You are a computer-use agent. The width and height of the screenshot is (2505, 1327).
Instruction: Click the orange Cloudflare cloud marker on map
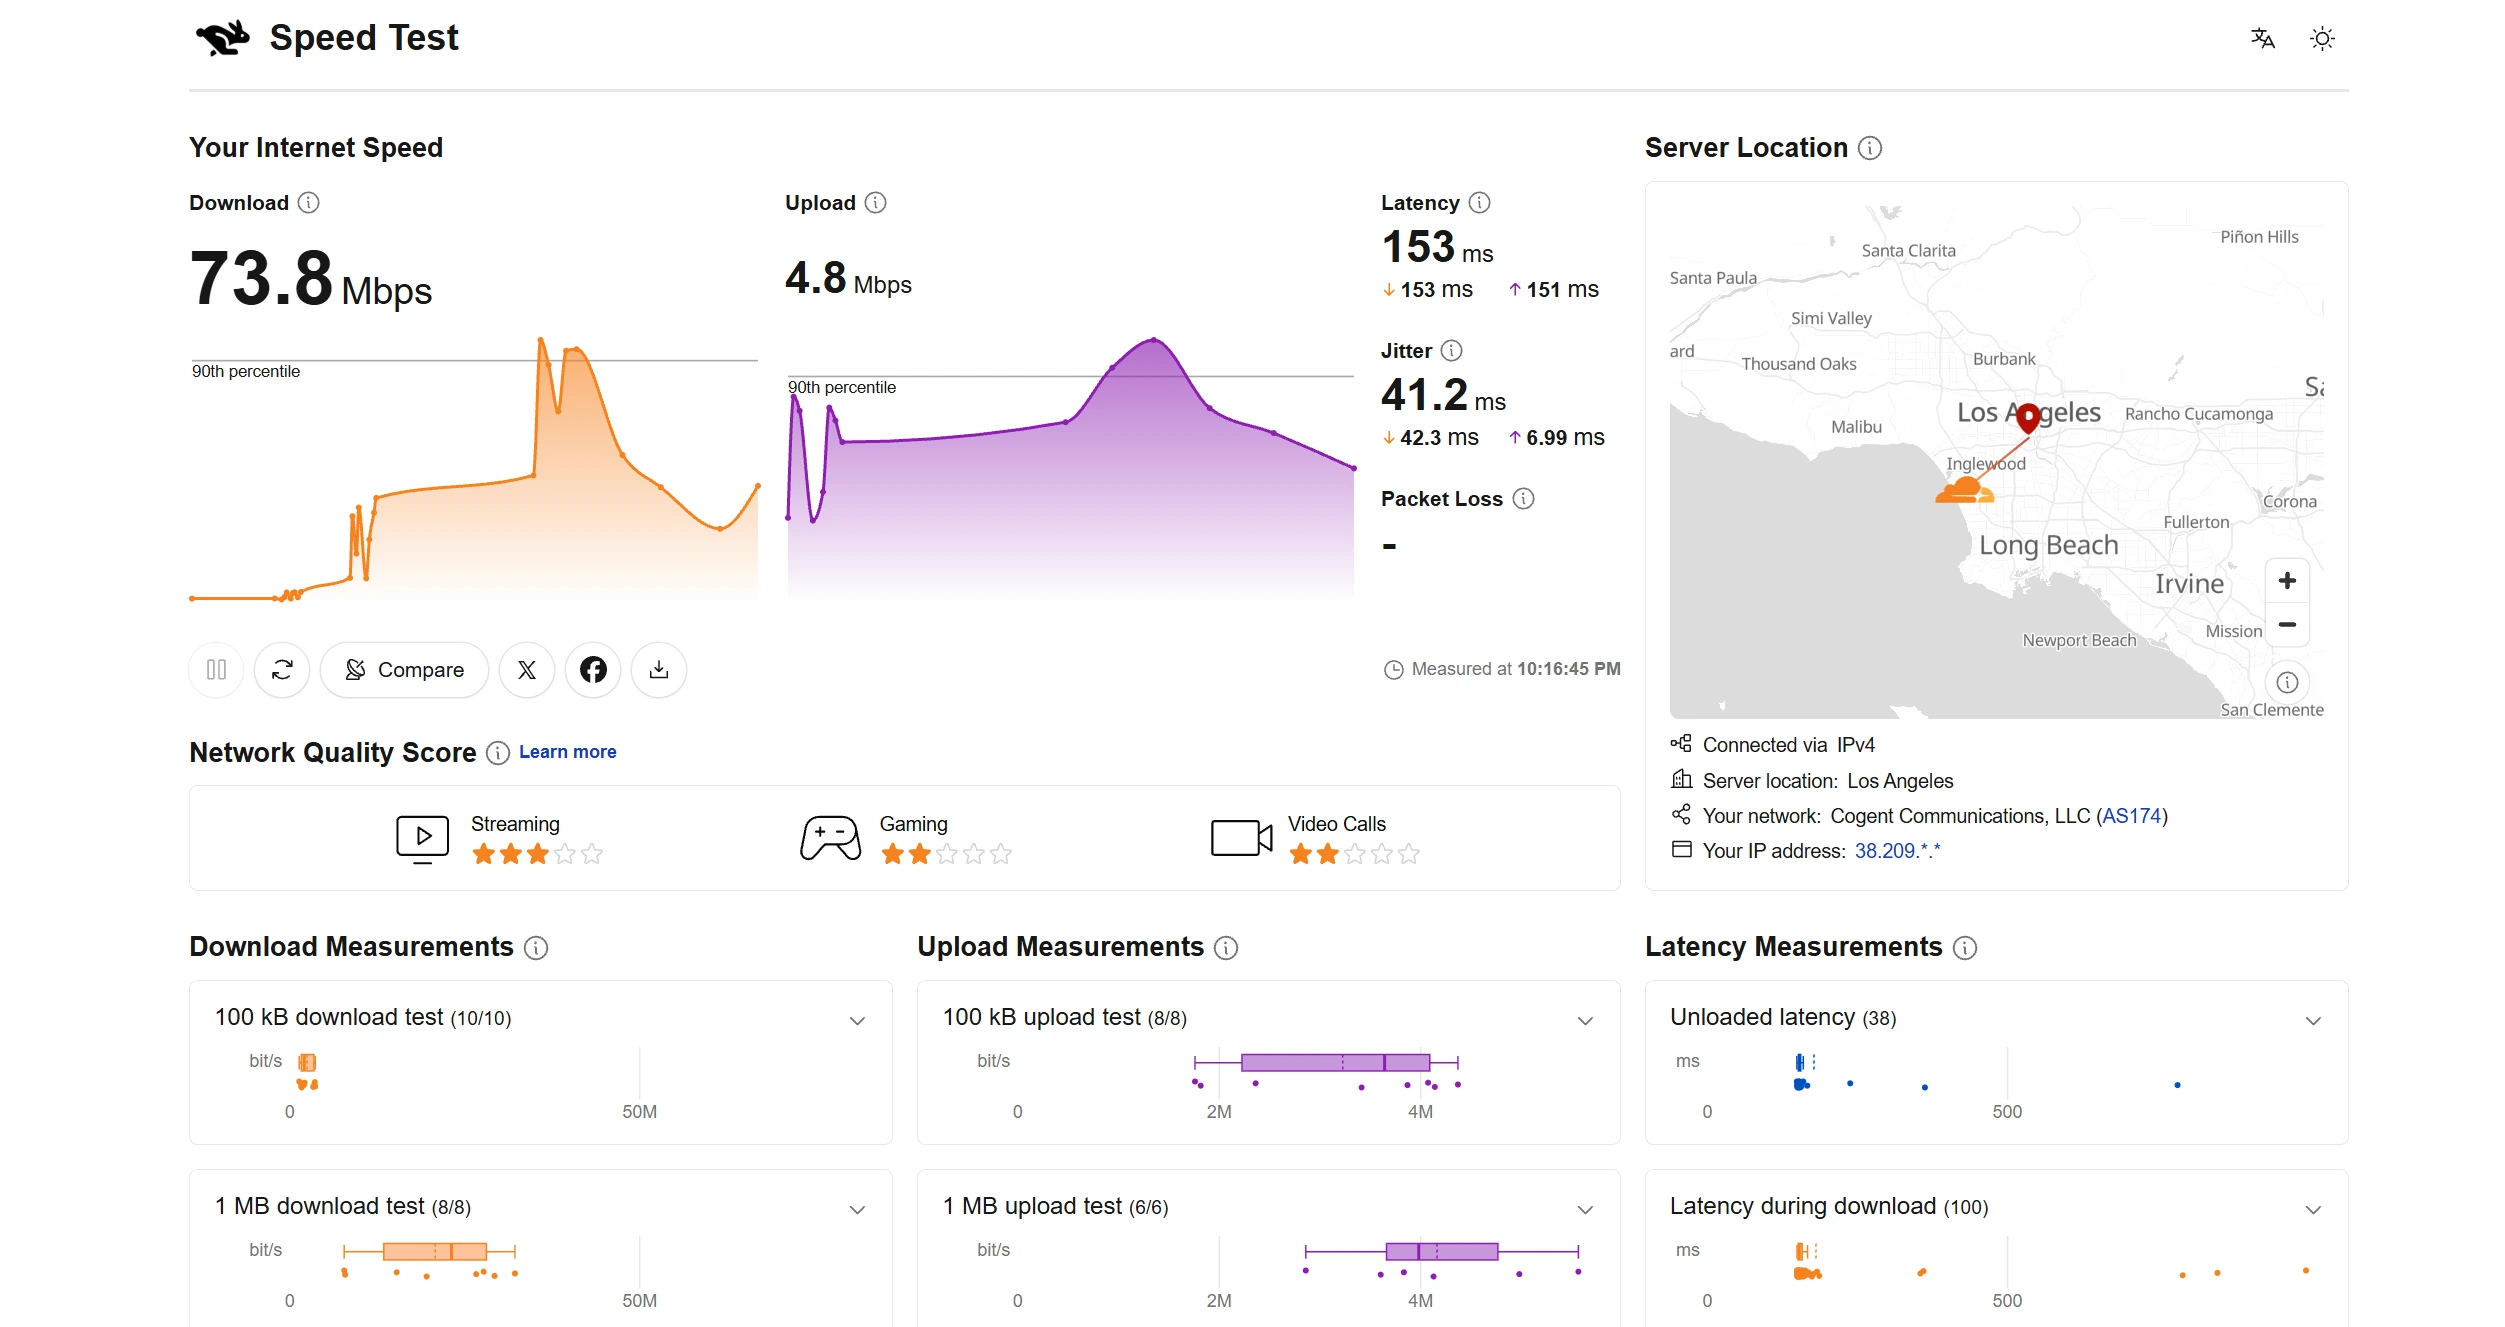coord(1965,490)
